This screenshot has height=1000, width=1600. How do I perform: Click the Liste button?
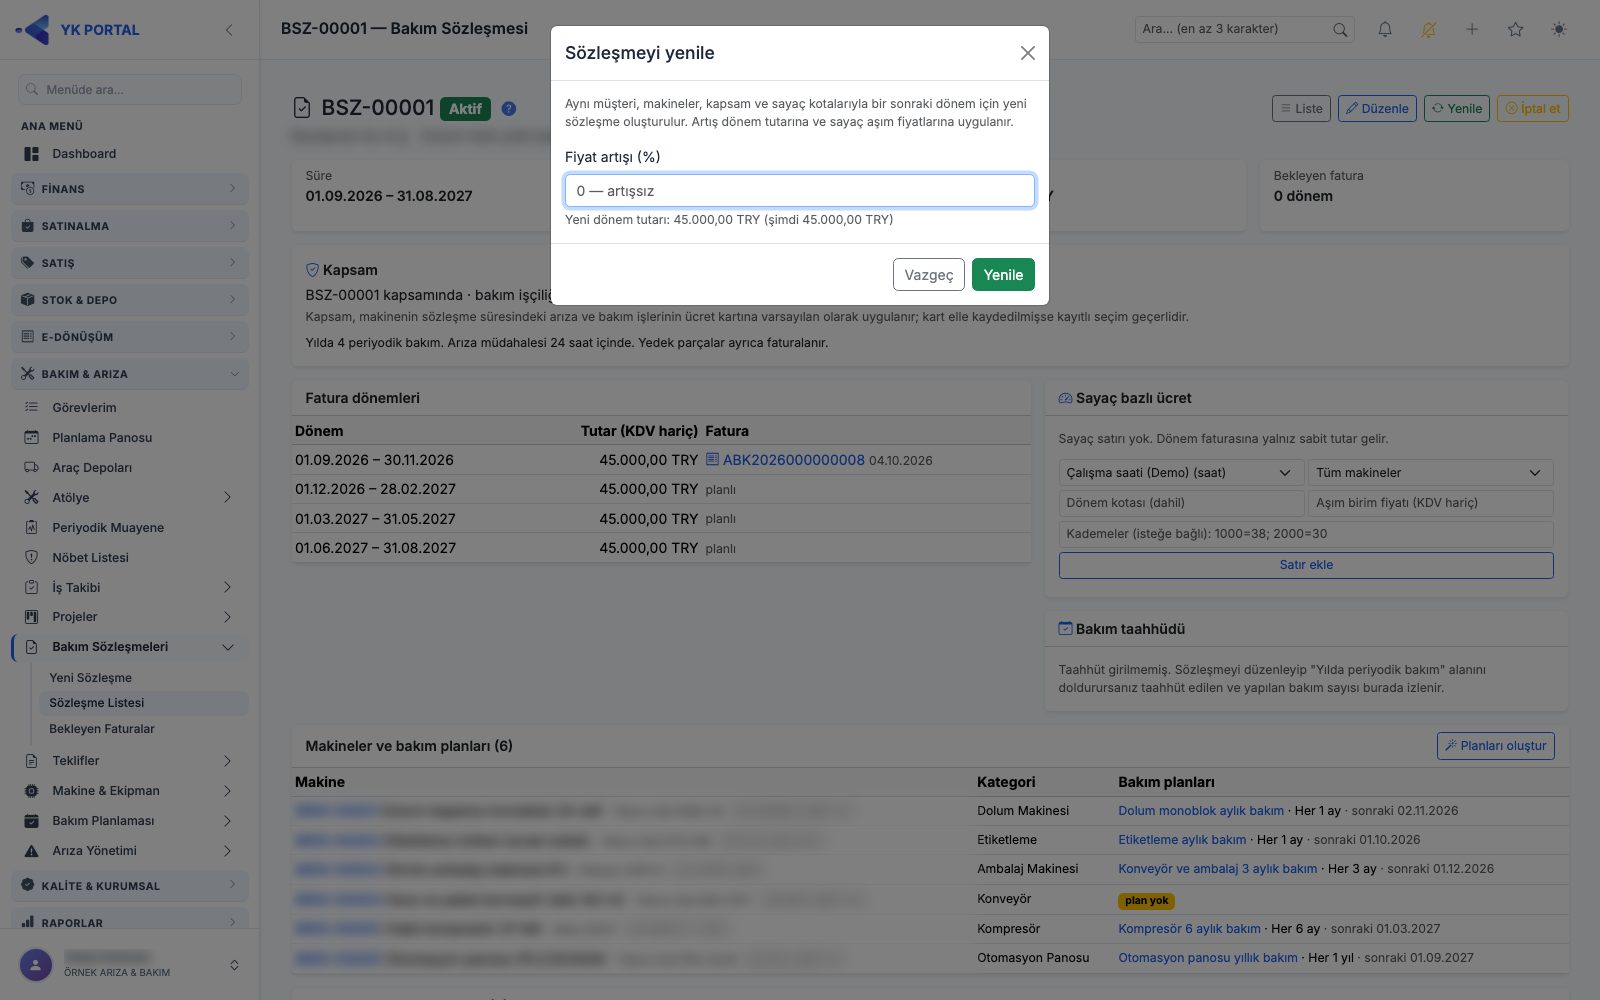pos(1302,109)
